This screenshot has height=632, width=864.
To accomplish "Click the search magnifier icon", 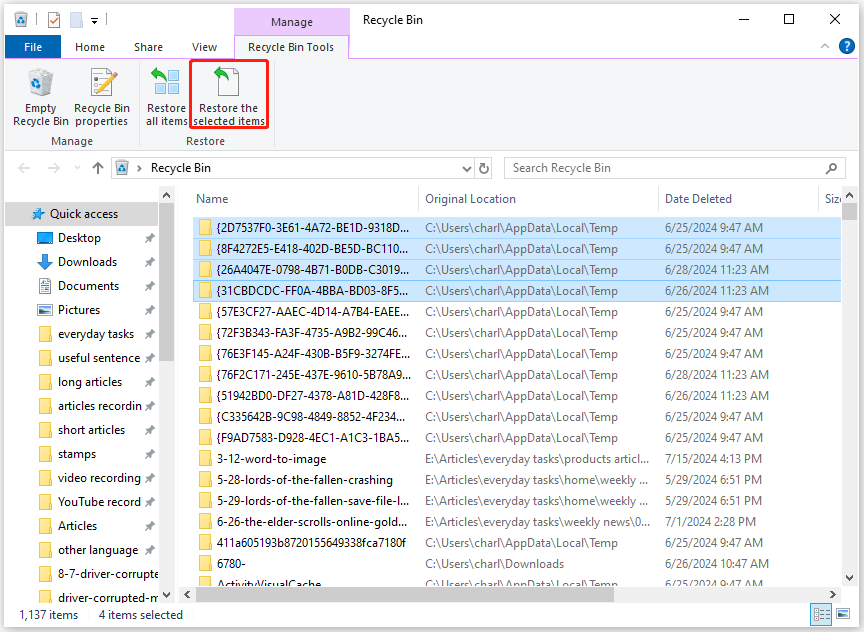I will pos(831,168).
